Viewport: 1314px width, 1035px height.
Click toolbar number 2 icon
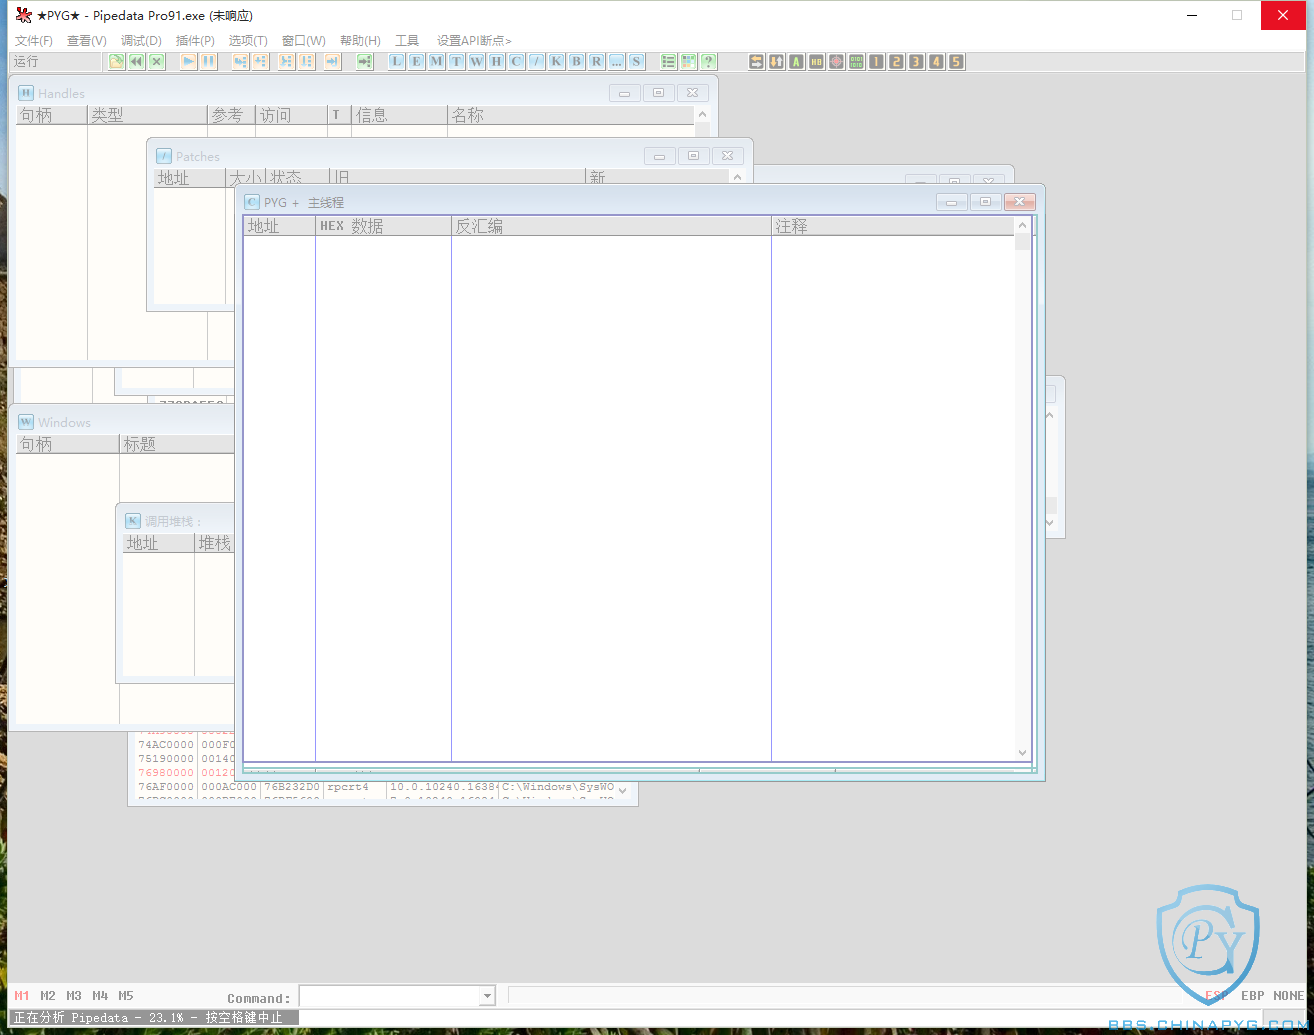tap(896, 61)
